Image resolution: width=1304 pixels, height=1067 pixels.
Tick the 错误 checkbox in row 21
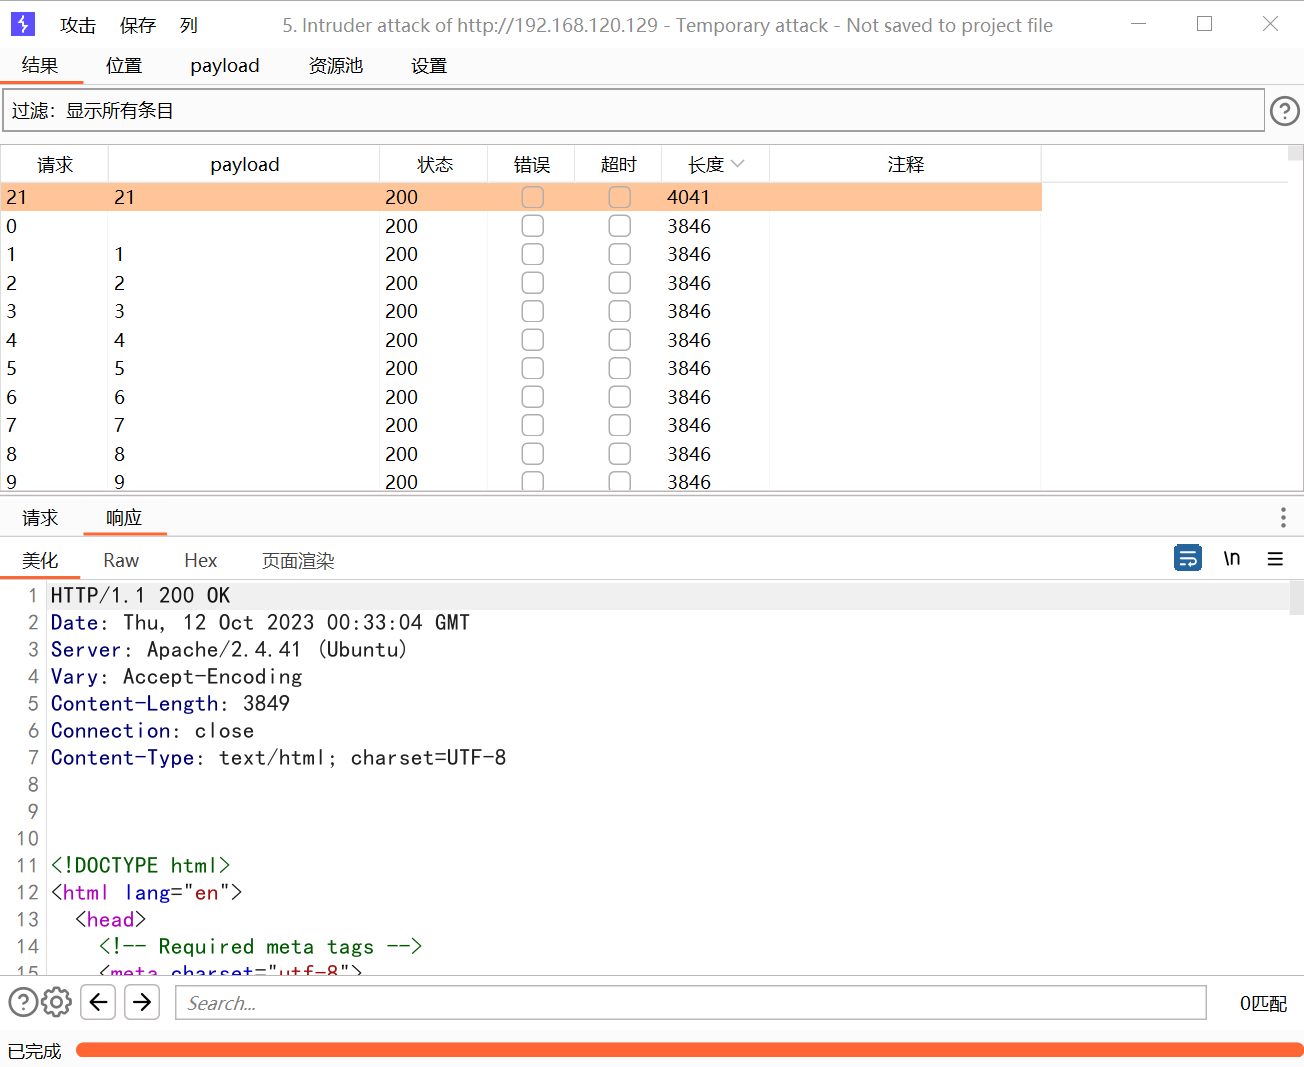[x=533, y=197]
